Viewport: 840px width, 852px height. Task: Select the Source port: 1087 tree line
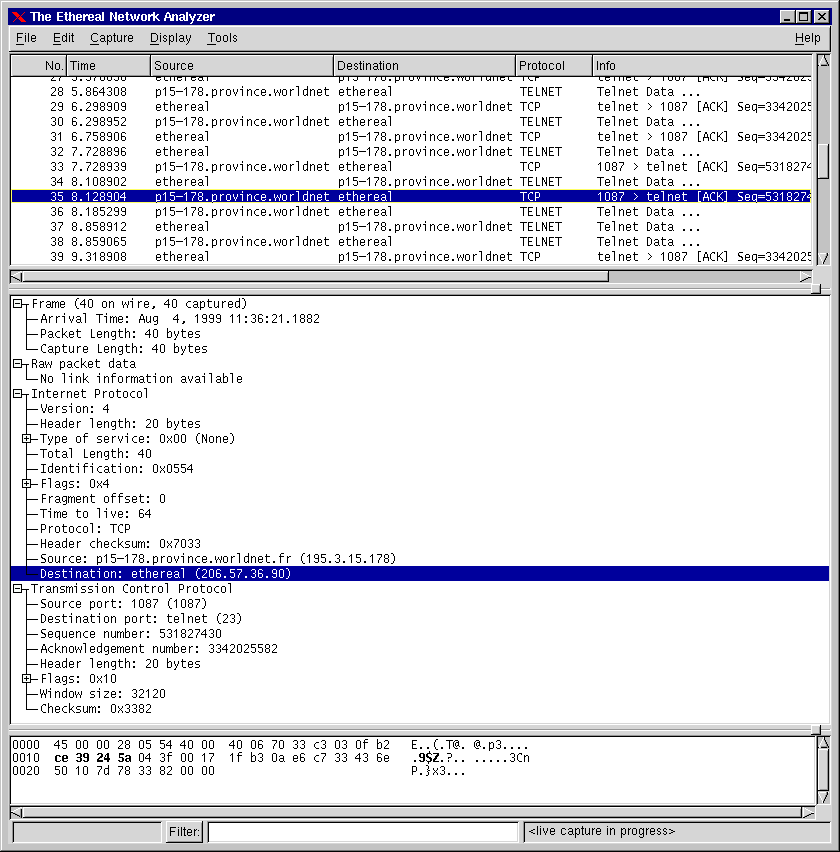coord(123,604)
